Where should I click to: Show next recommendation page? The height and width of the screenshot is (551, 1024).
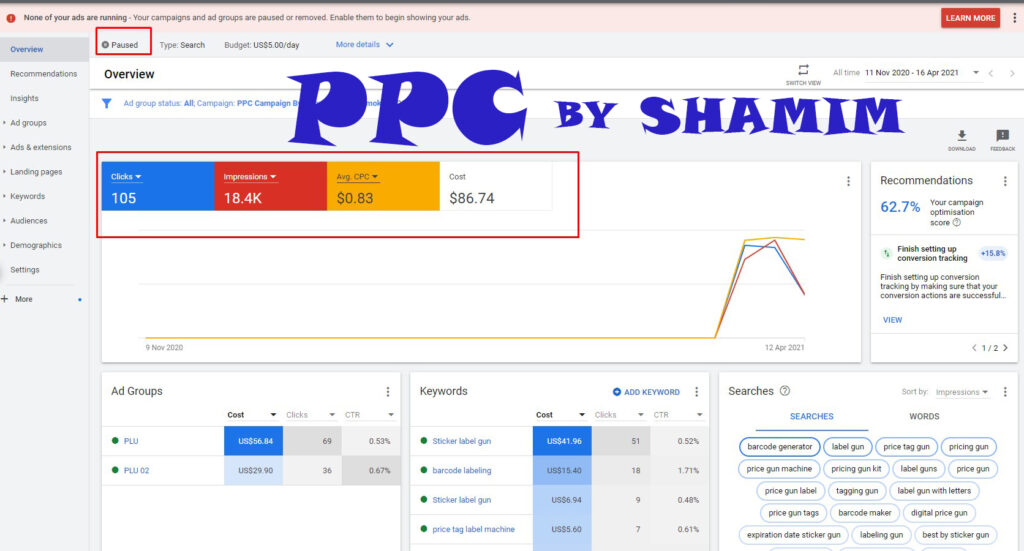point(1006,348)
